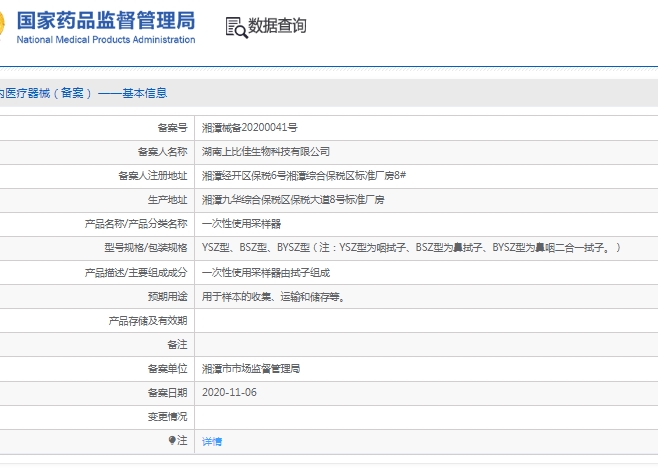Screen dimensions: 658x470
Task: Click the 产品名称/产品分类名称 label
Action: [136, 224]
